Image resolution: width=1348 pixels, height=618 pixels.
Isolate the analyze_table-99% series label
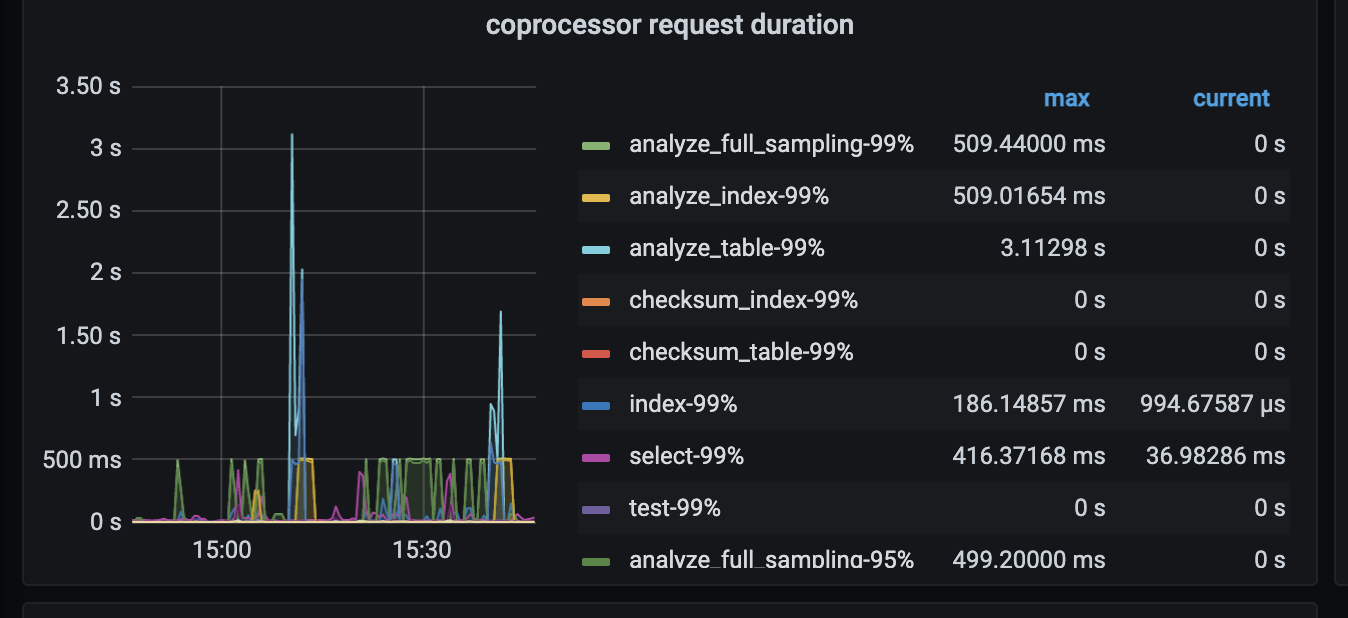point(726,248)
